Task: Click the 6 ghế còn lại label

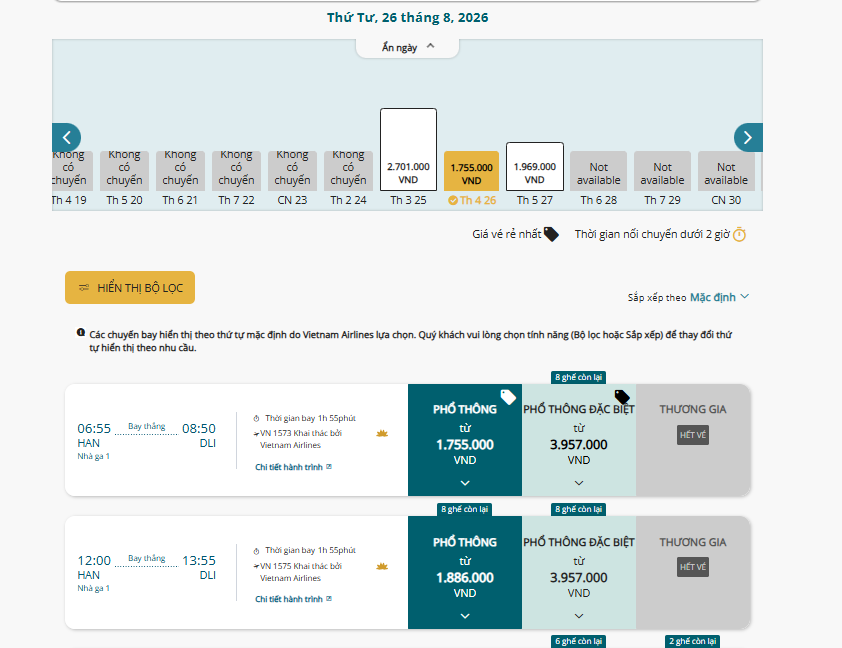Action: 578,641
